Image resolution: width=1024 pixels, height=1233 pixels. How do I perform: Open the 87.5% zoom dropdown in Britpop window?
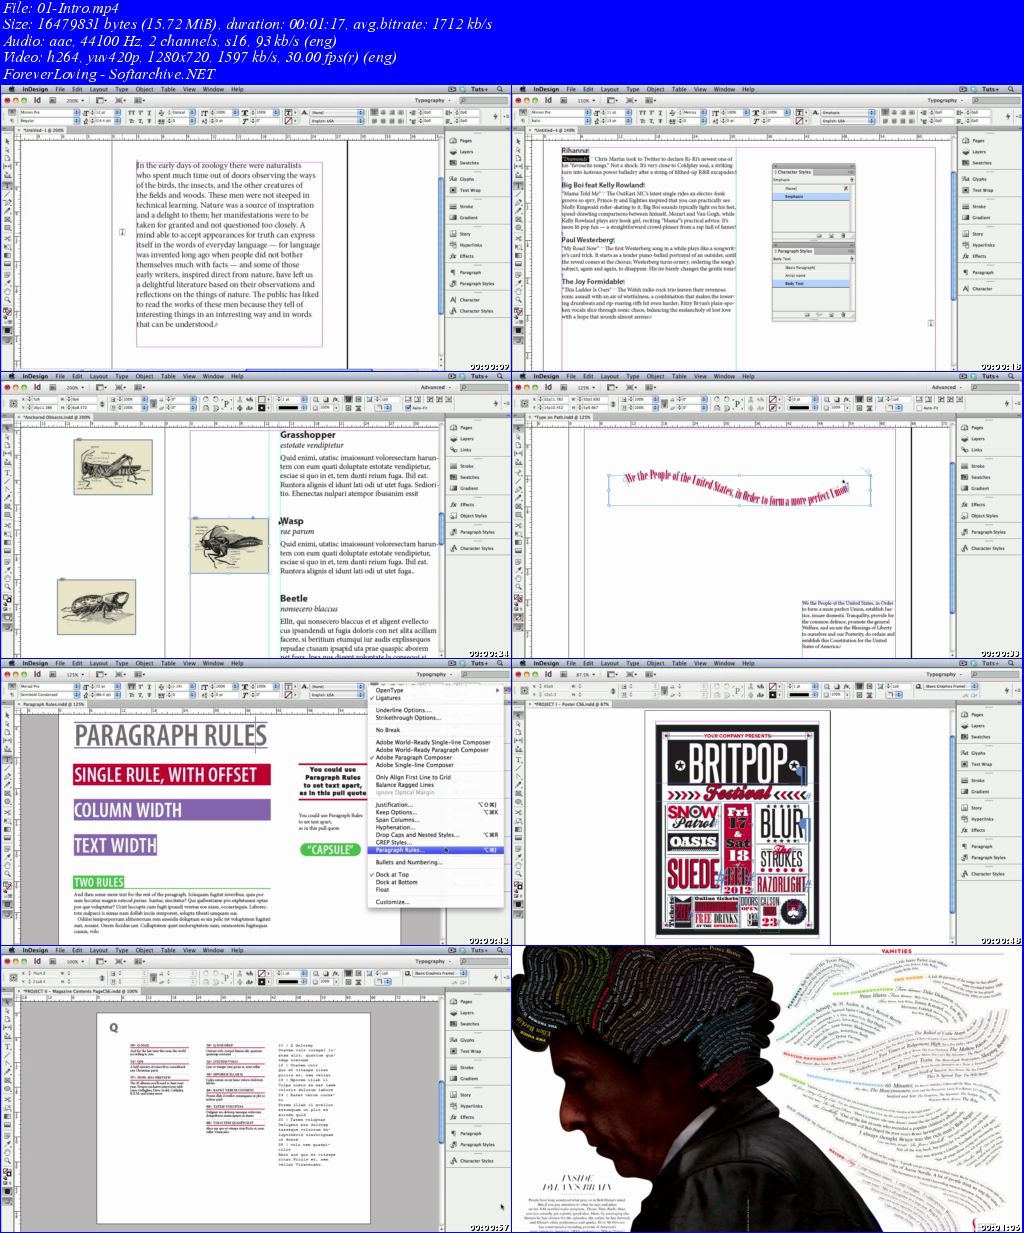(x=588, y=674)
